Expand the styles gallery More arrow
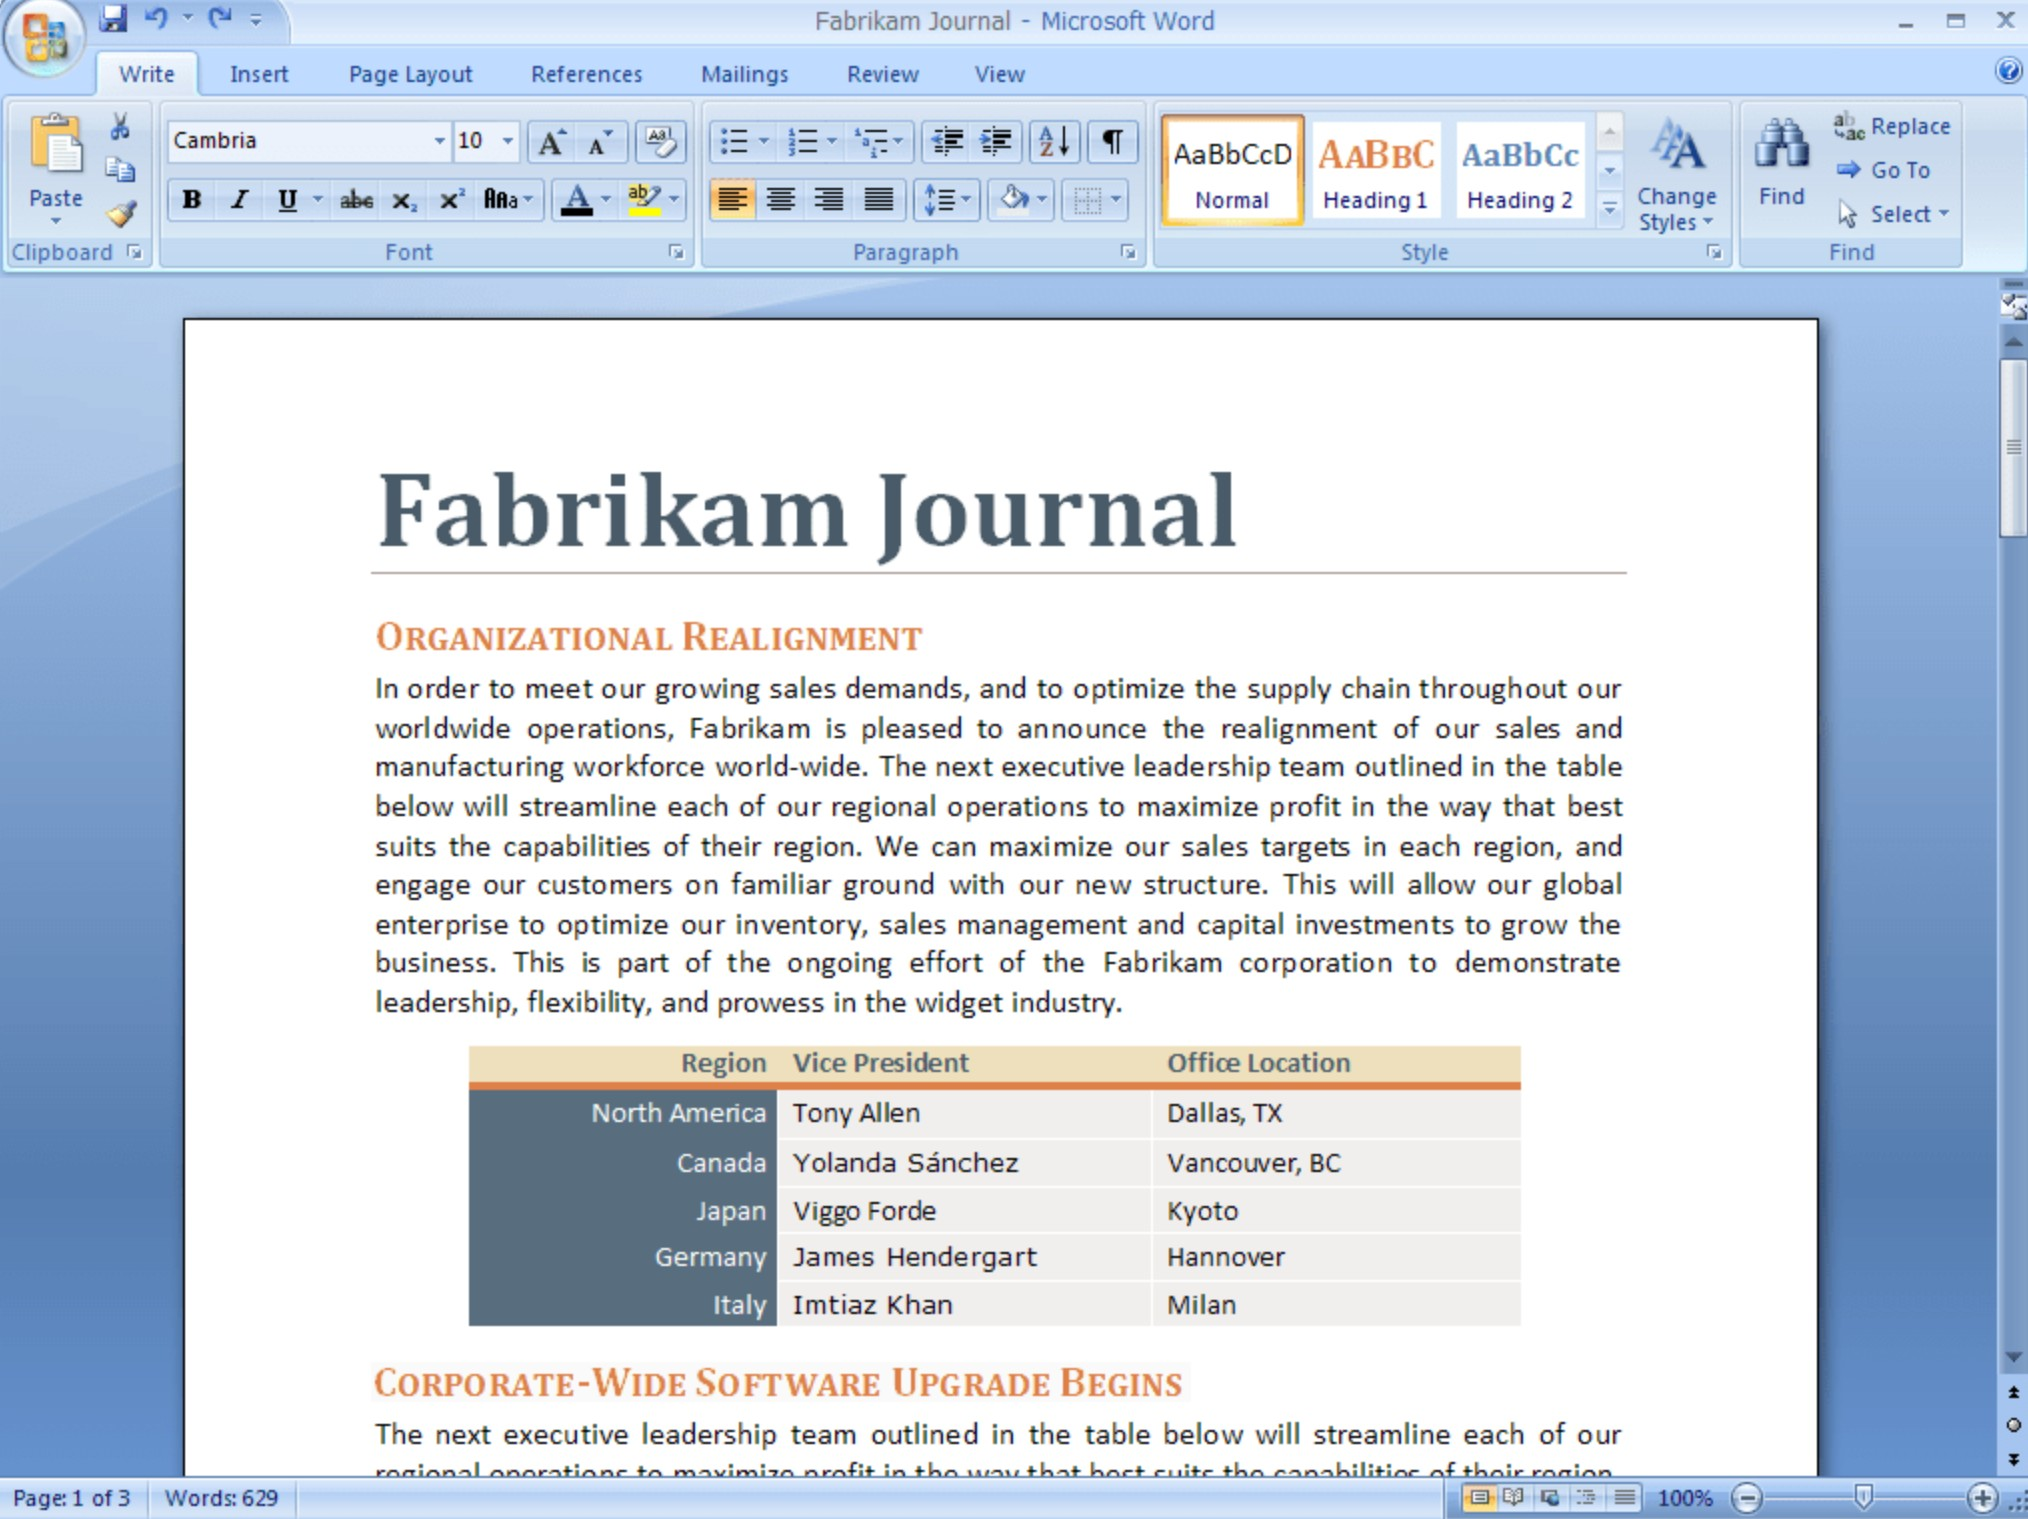2028x1519 pixels. (1609, 209)
